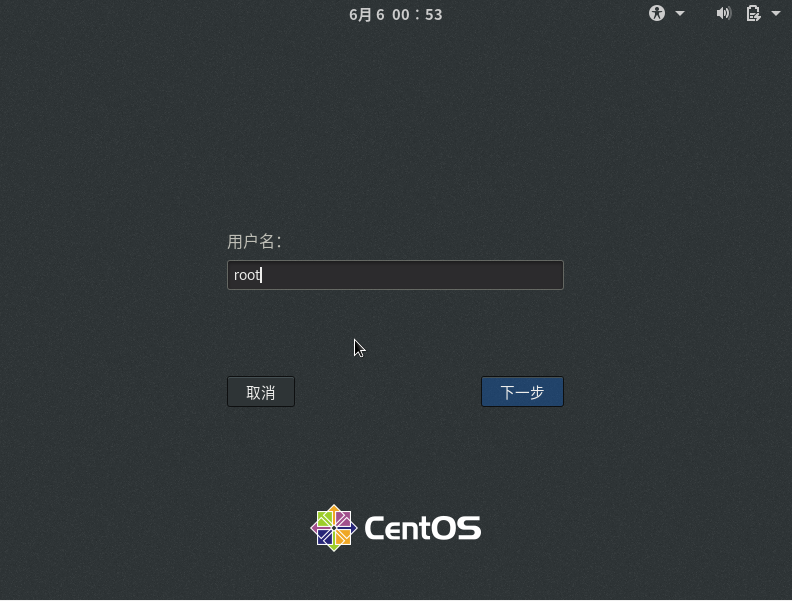This screenshot has width=792, height=601.
Task: Click the 取消 cancel button
Action: (261, 391)
